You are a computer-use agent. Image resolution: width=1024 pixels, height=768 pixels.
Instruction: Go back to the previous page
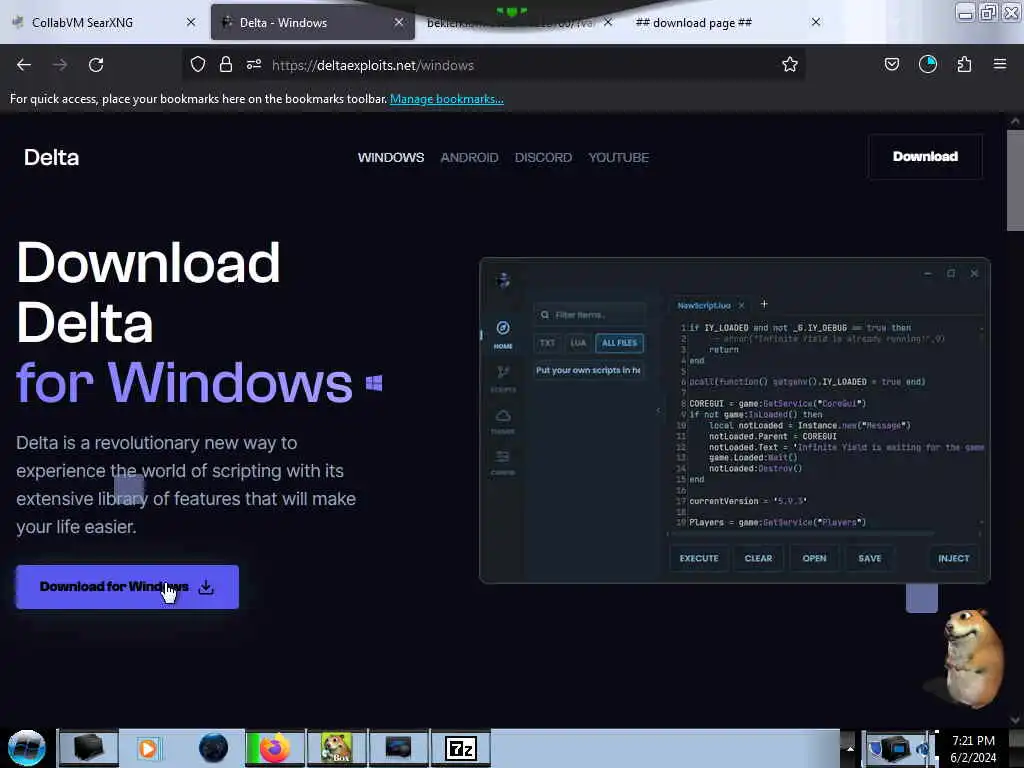24,65
